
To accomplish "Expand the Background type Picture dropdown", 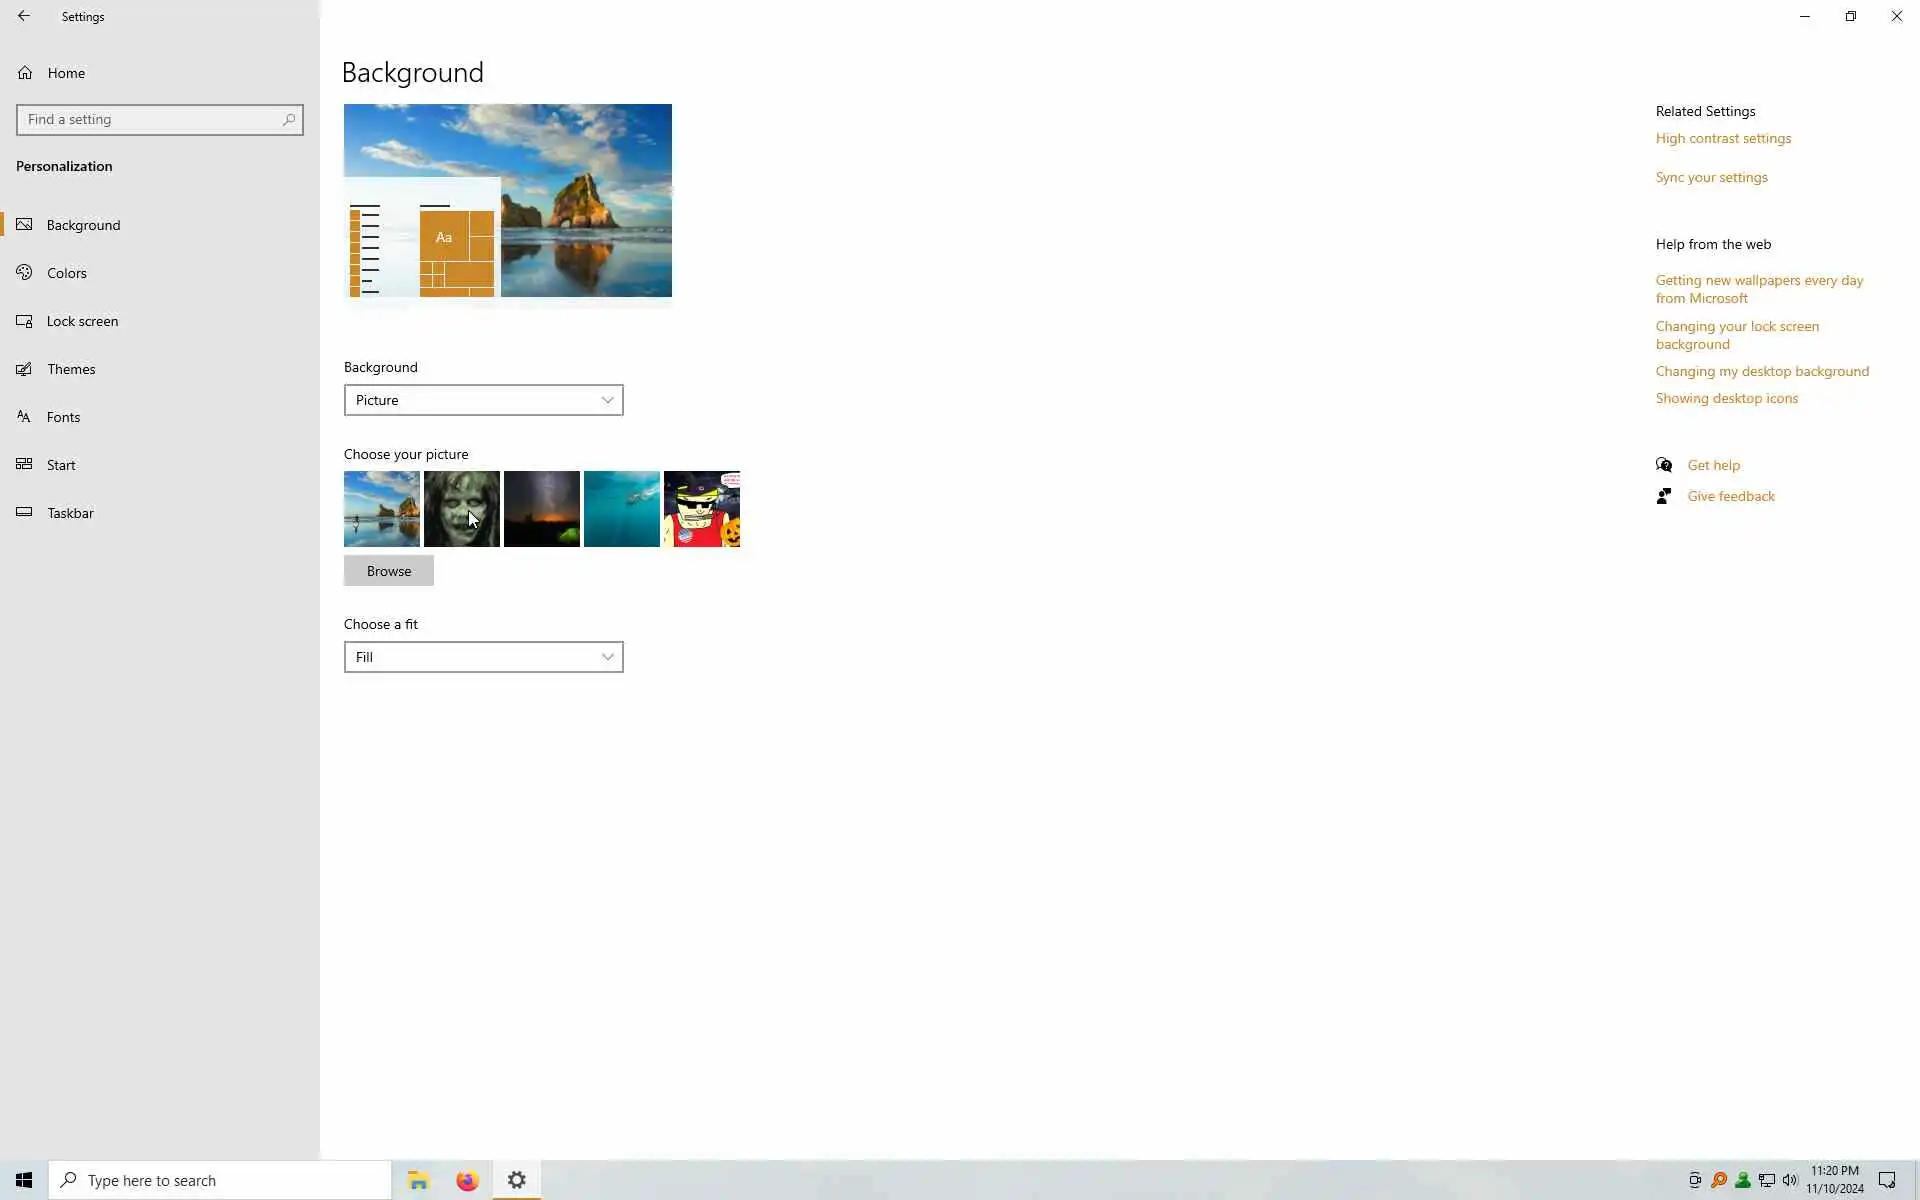I will pos(483,400).
